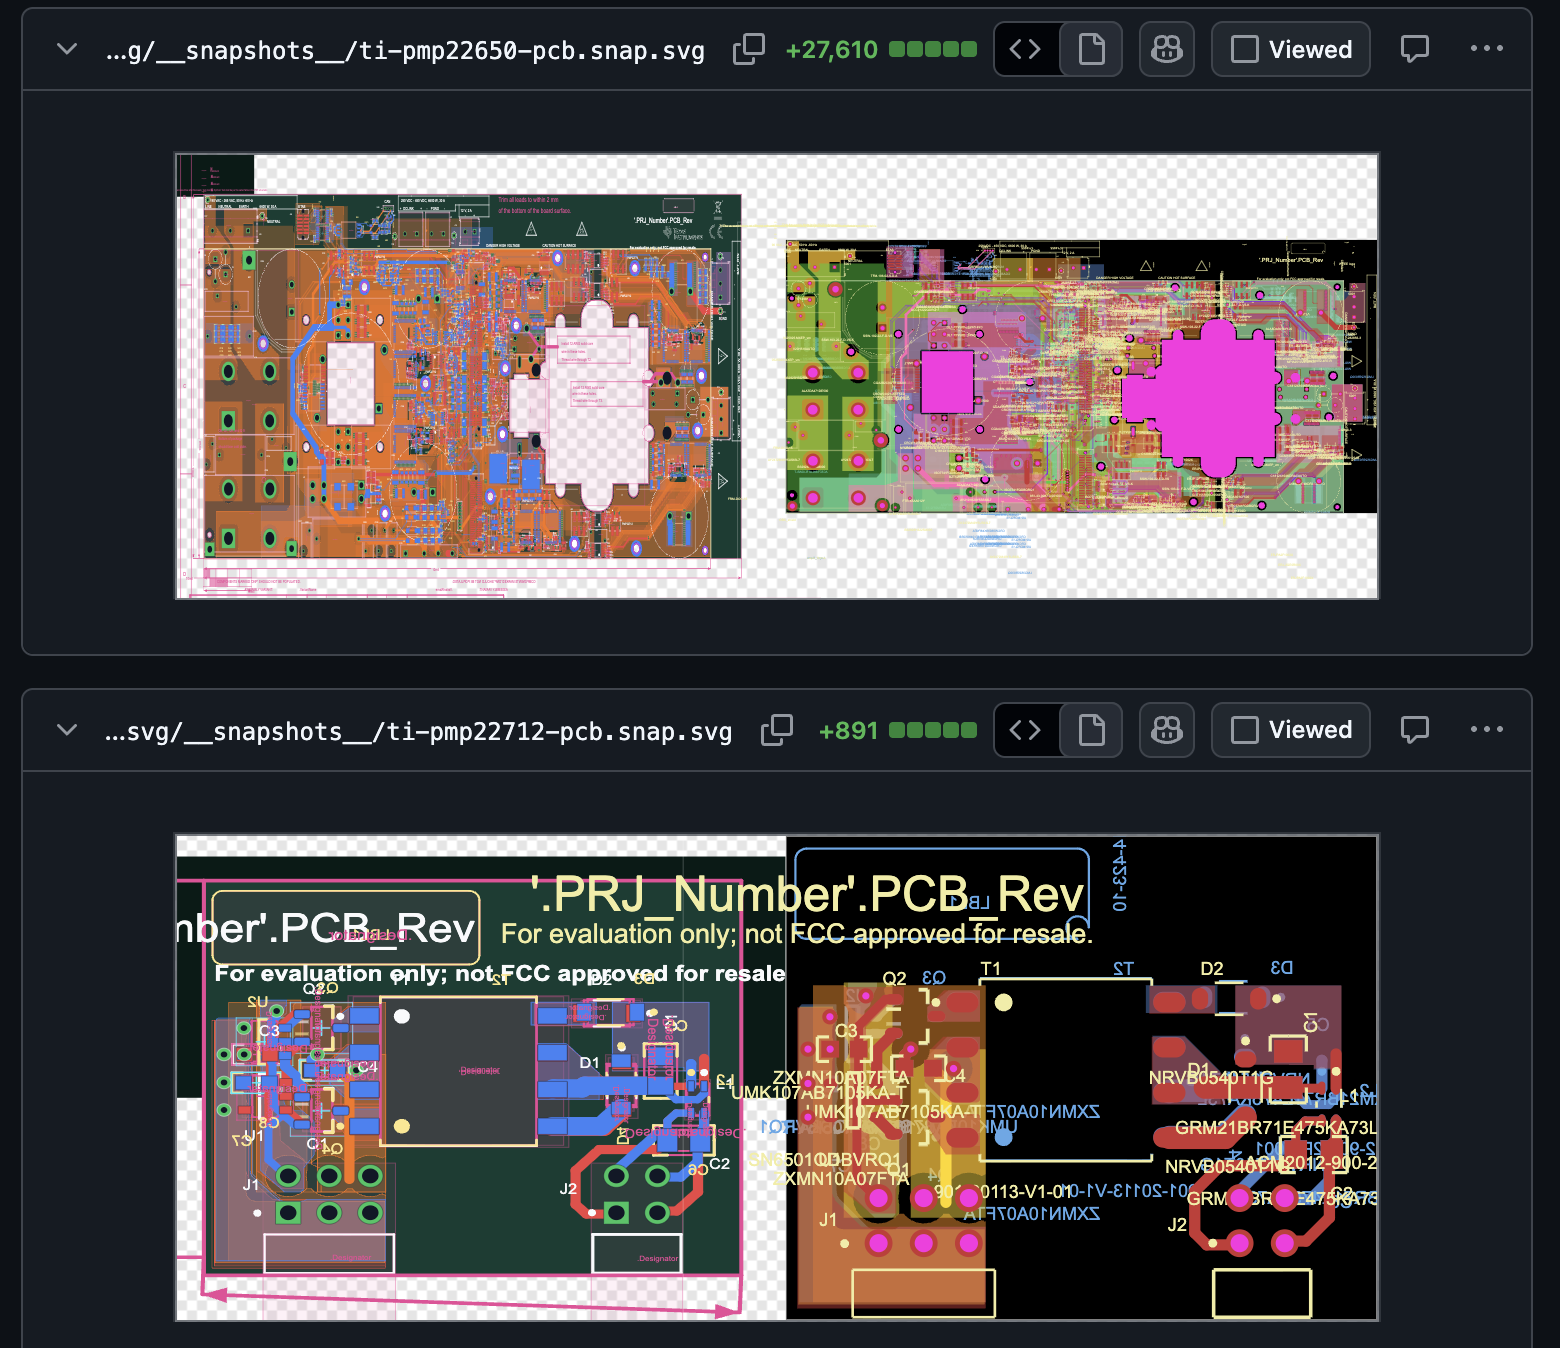1560x1348 pixels.
Task: Ask Copilot about ti-pmp22650 file
Action: point(1167,49)
